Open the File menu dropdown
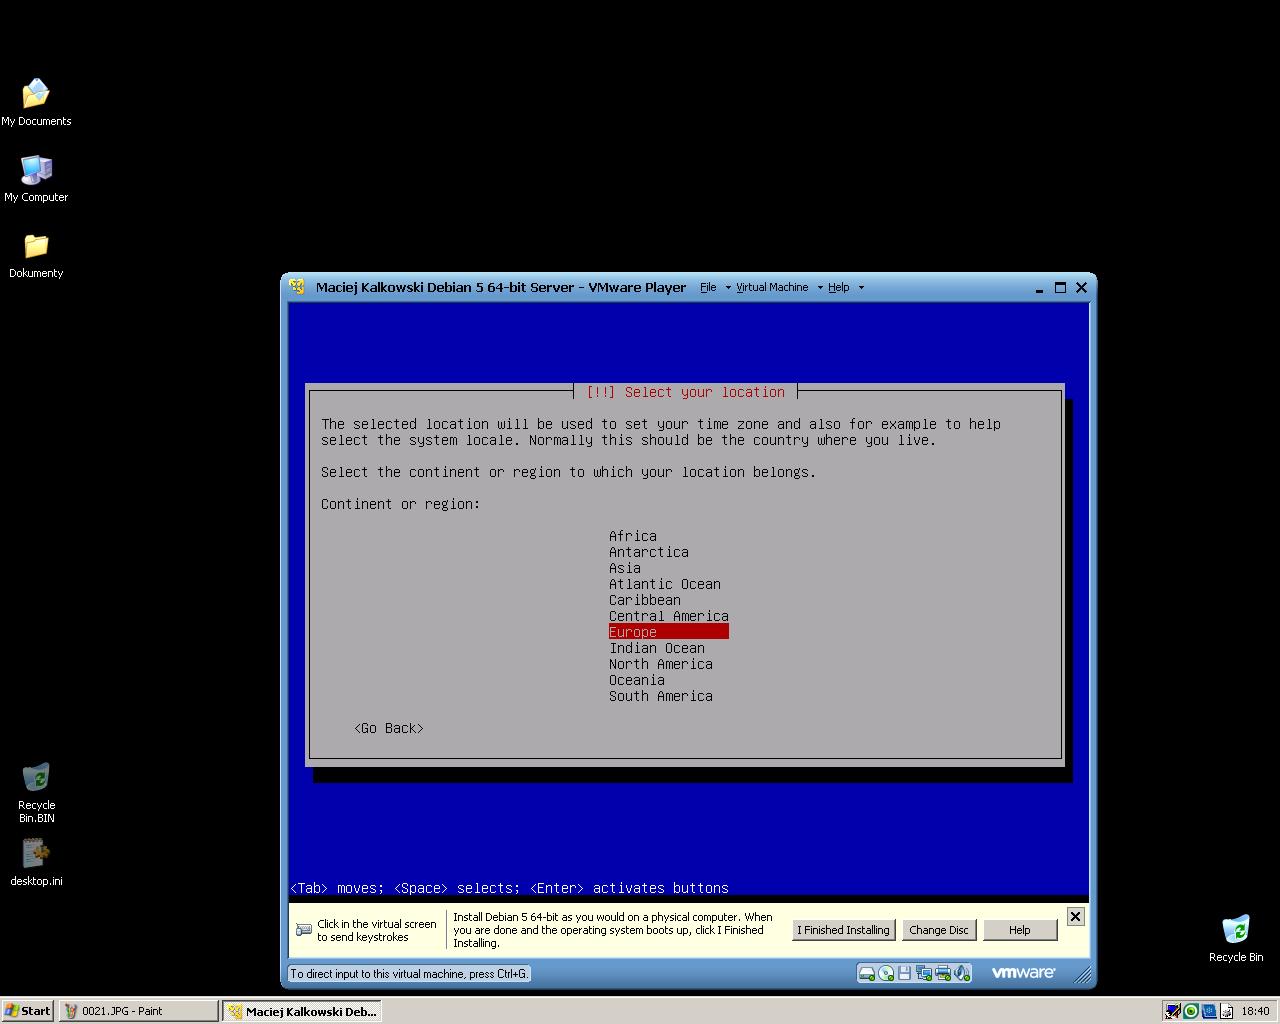The image size is (1280, 1024). point(714,287)
